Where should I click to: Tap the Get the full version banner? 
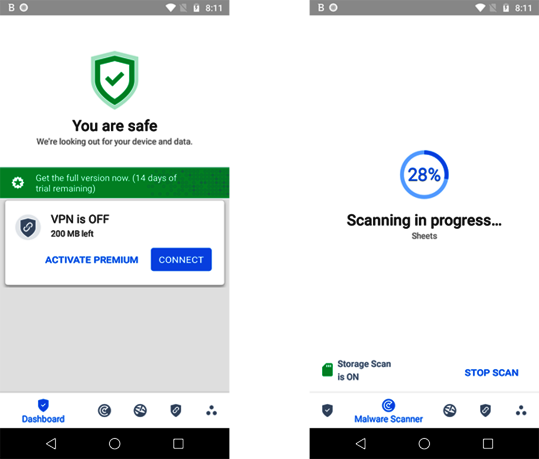coord(114,183)
